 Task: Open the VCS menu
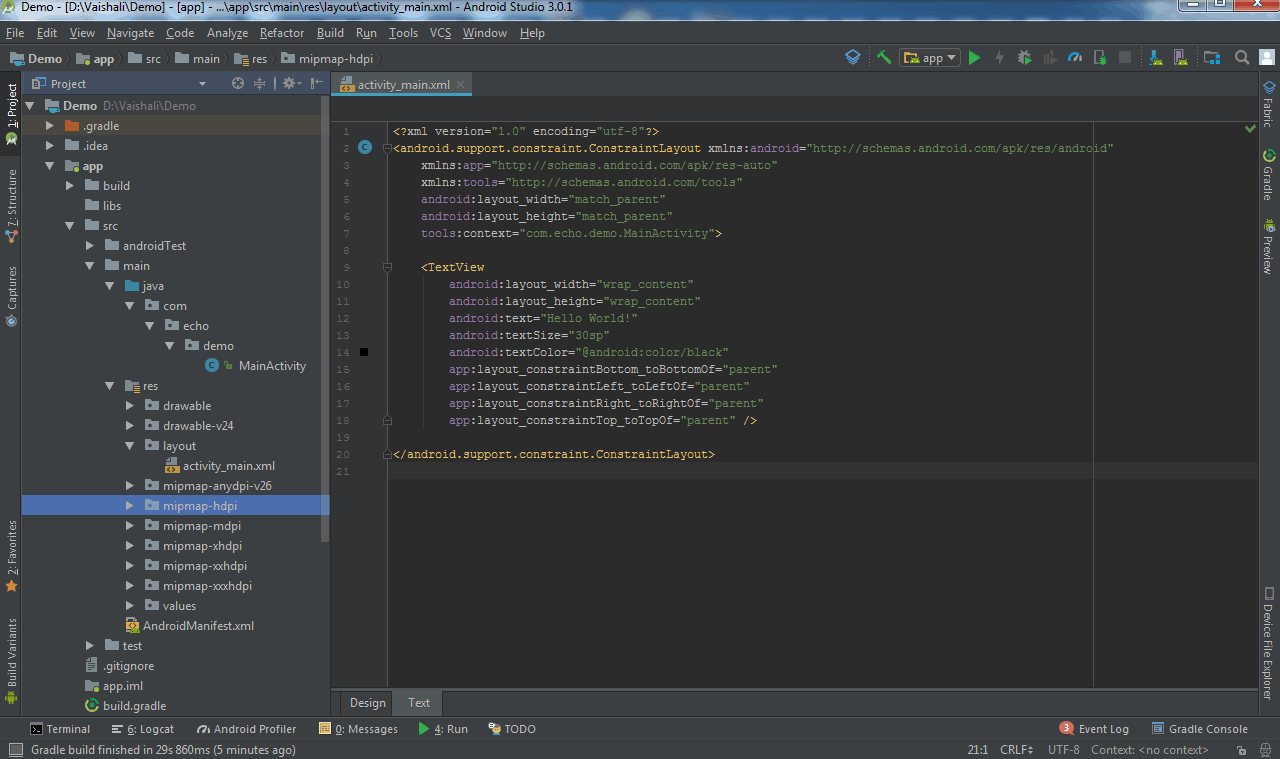[440, 33]
